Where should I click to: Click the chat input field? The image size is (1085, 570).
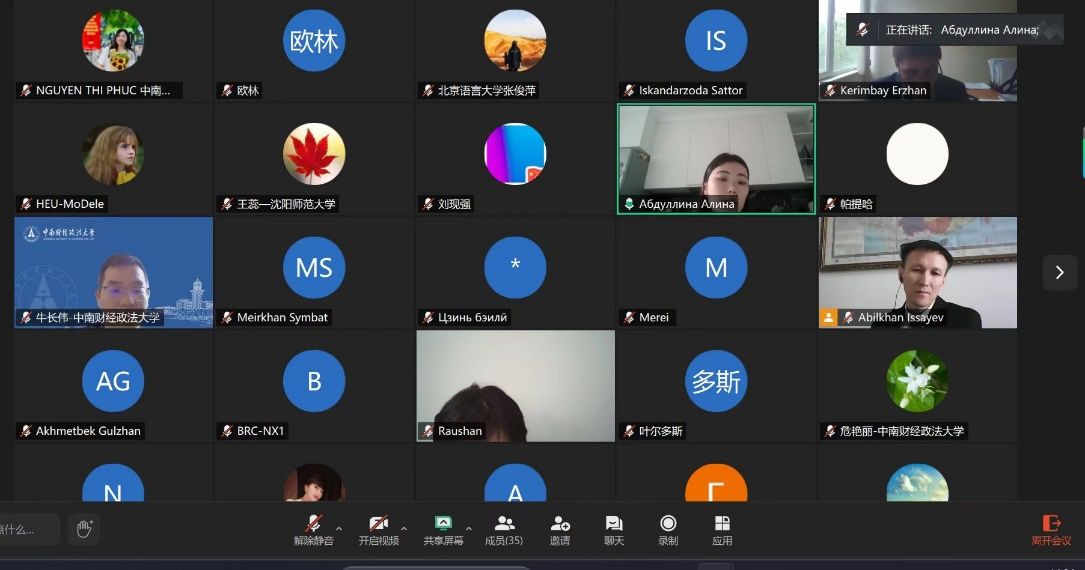(x=28, y=529)
